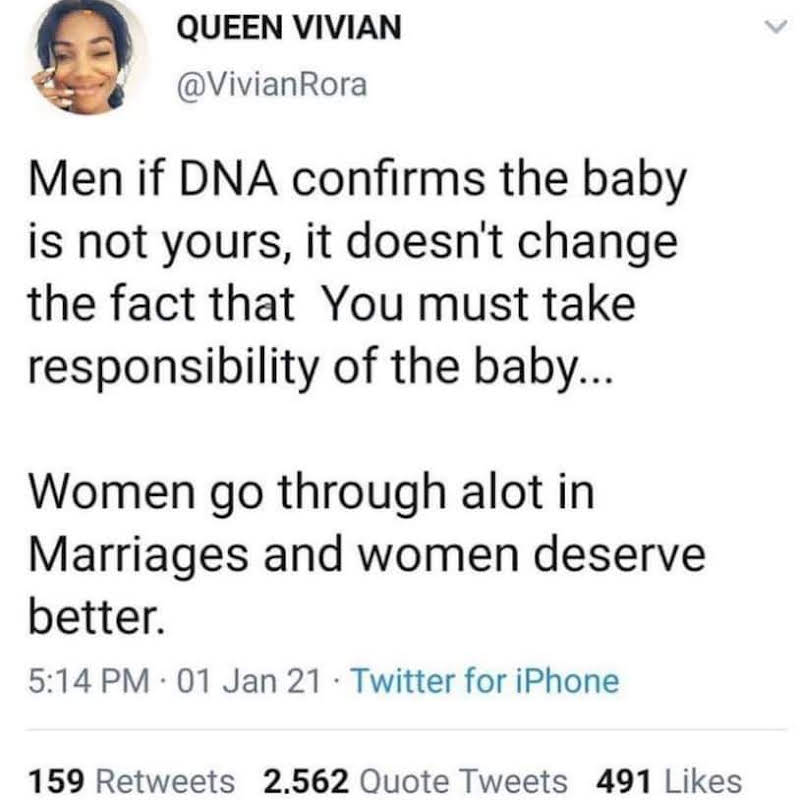The width and height of the screenshot is (800, 800).
Task: View the 2,562 Quote Tweets list
Action: [x=415, y=781]
